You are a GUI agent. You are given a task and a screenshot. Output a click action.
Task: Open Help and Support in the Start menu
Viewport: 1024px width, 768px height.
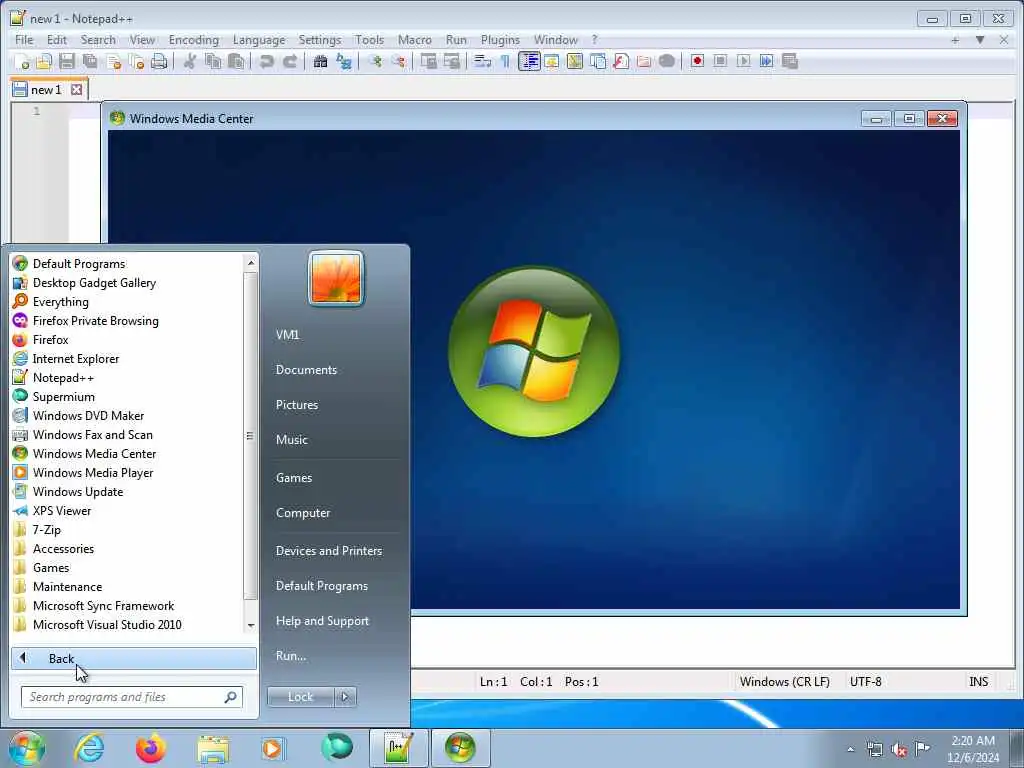(322, 621)
